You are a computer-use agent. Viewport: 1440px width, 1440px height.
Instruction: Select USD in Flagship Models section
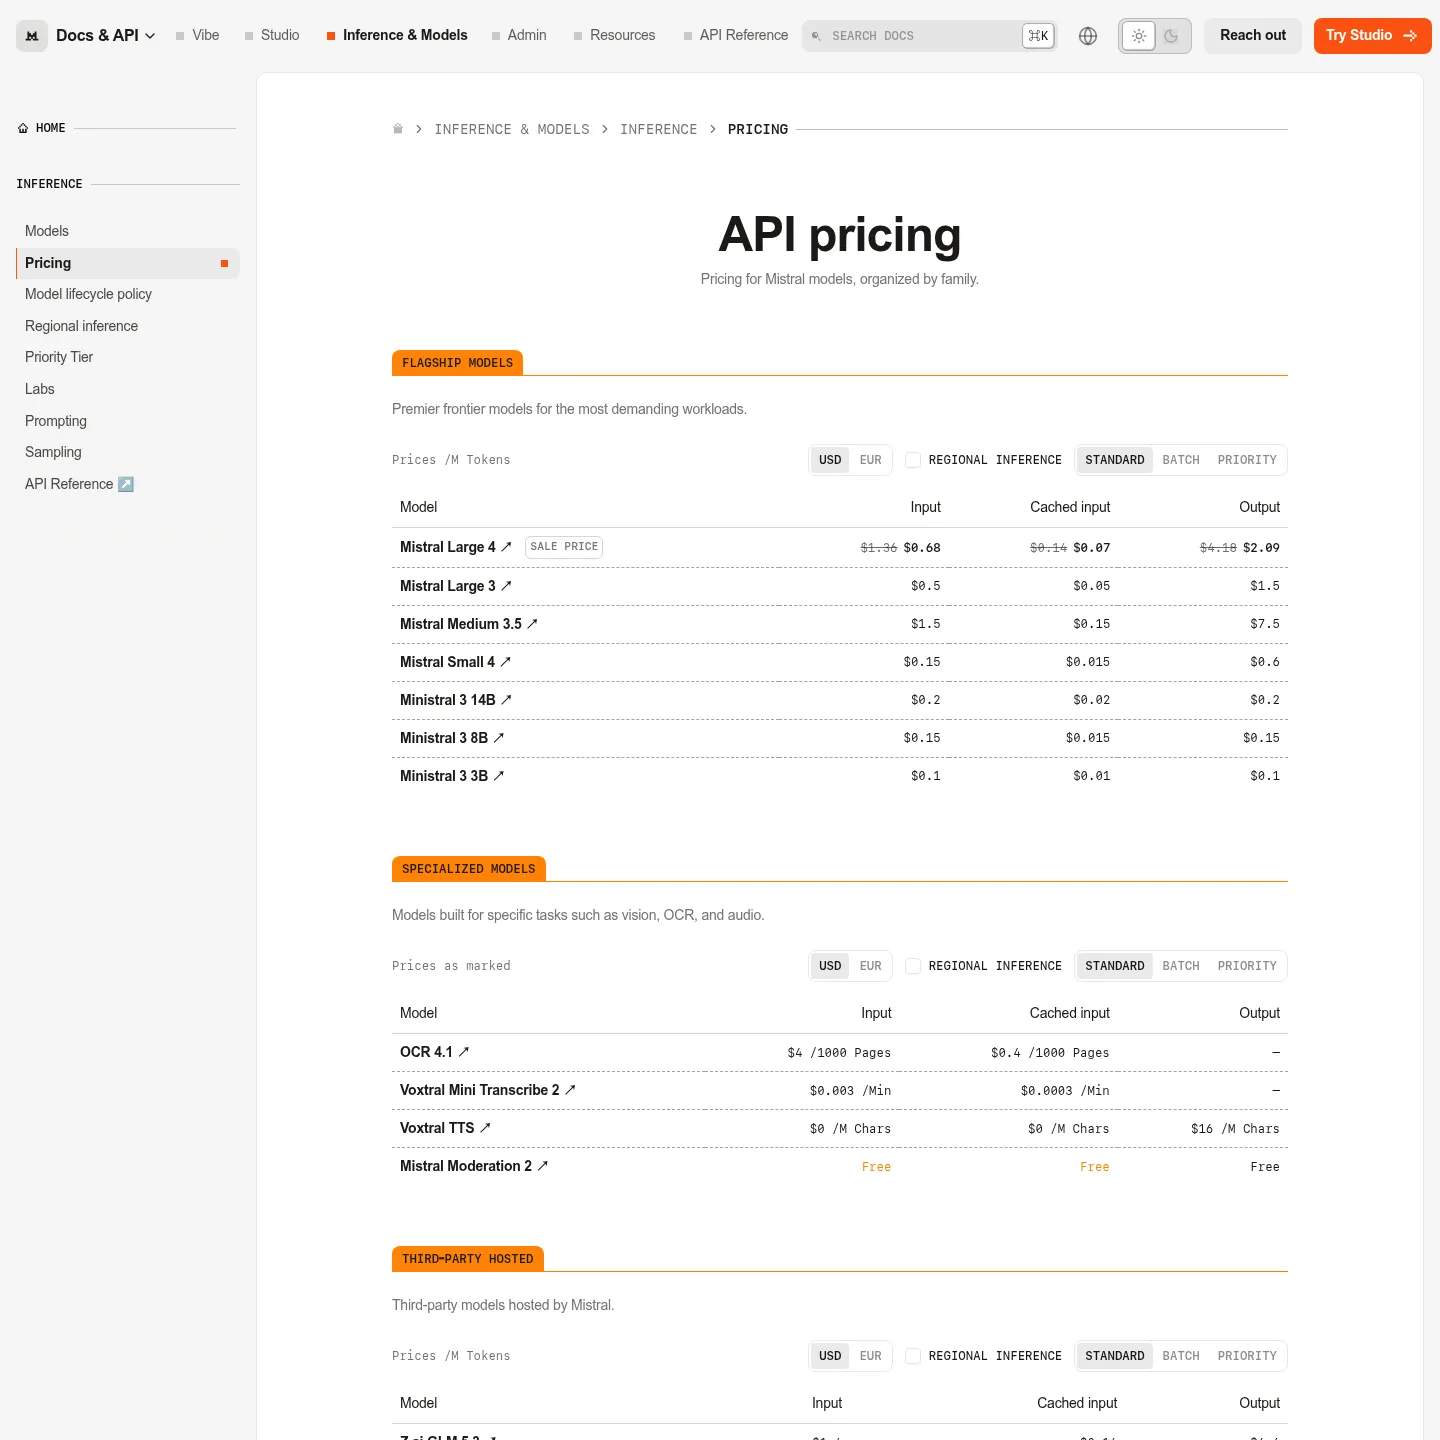point(830,460)
